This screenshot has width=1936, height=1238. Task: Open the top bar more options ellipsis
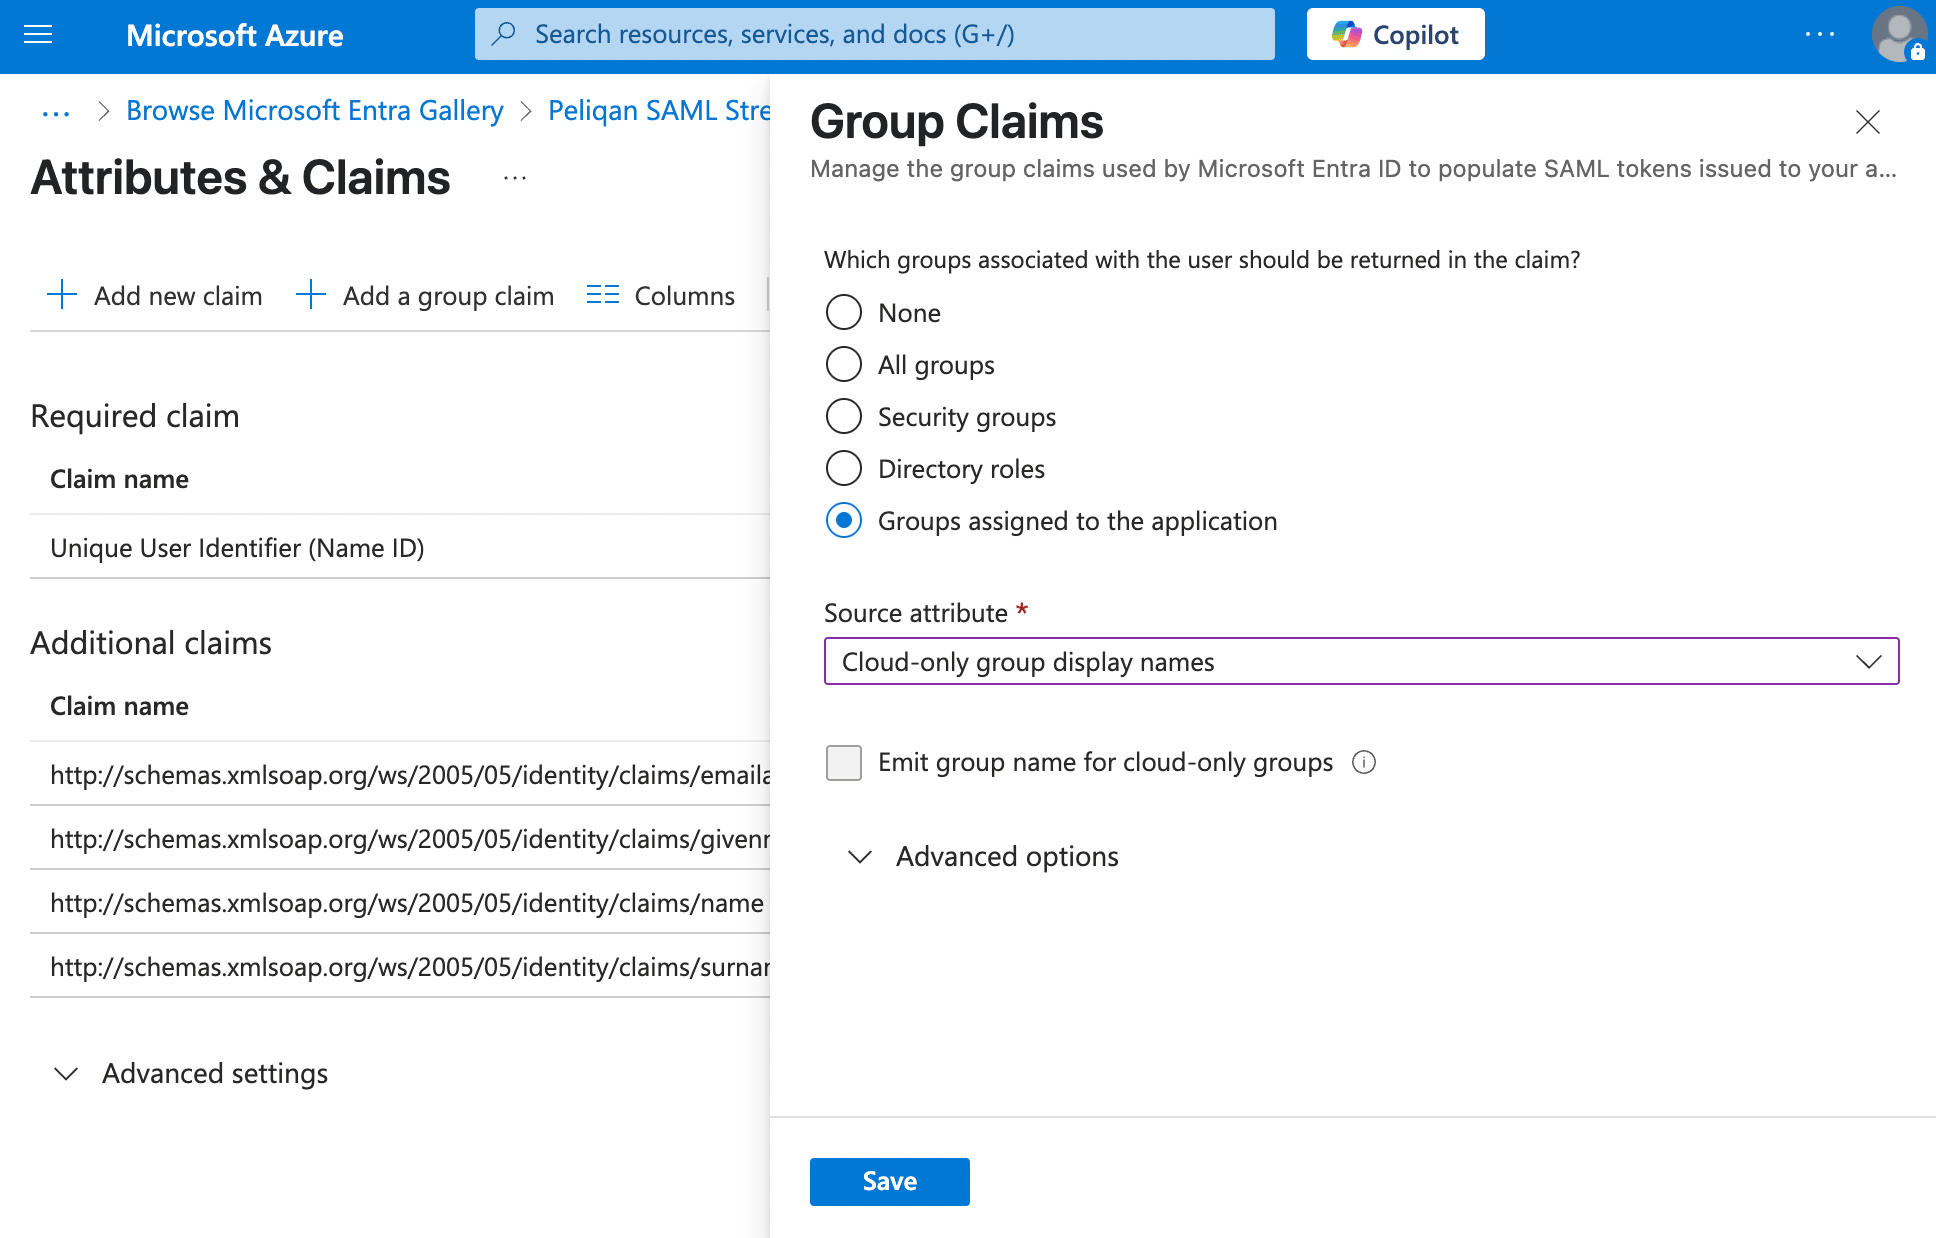(x=1820, y=34)
